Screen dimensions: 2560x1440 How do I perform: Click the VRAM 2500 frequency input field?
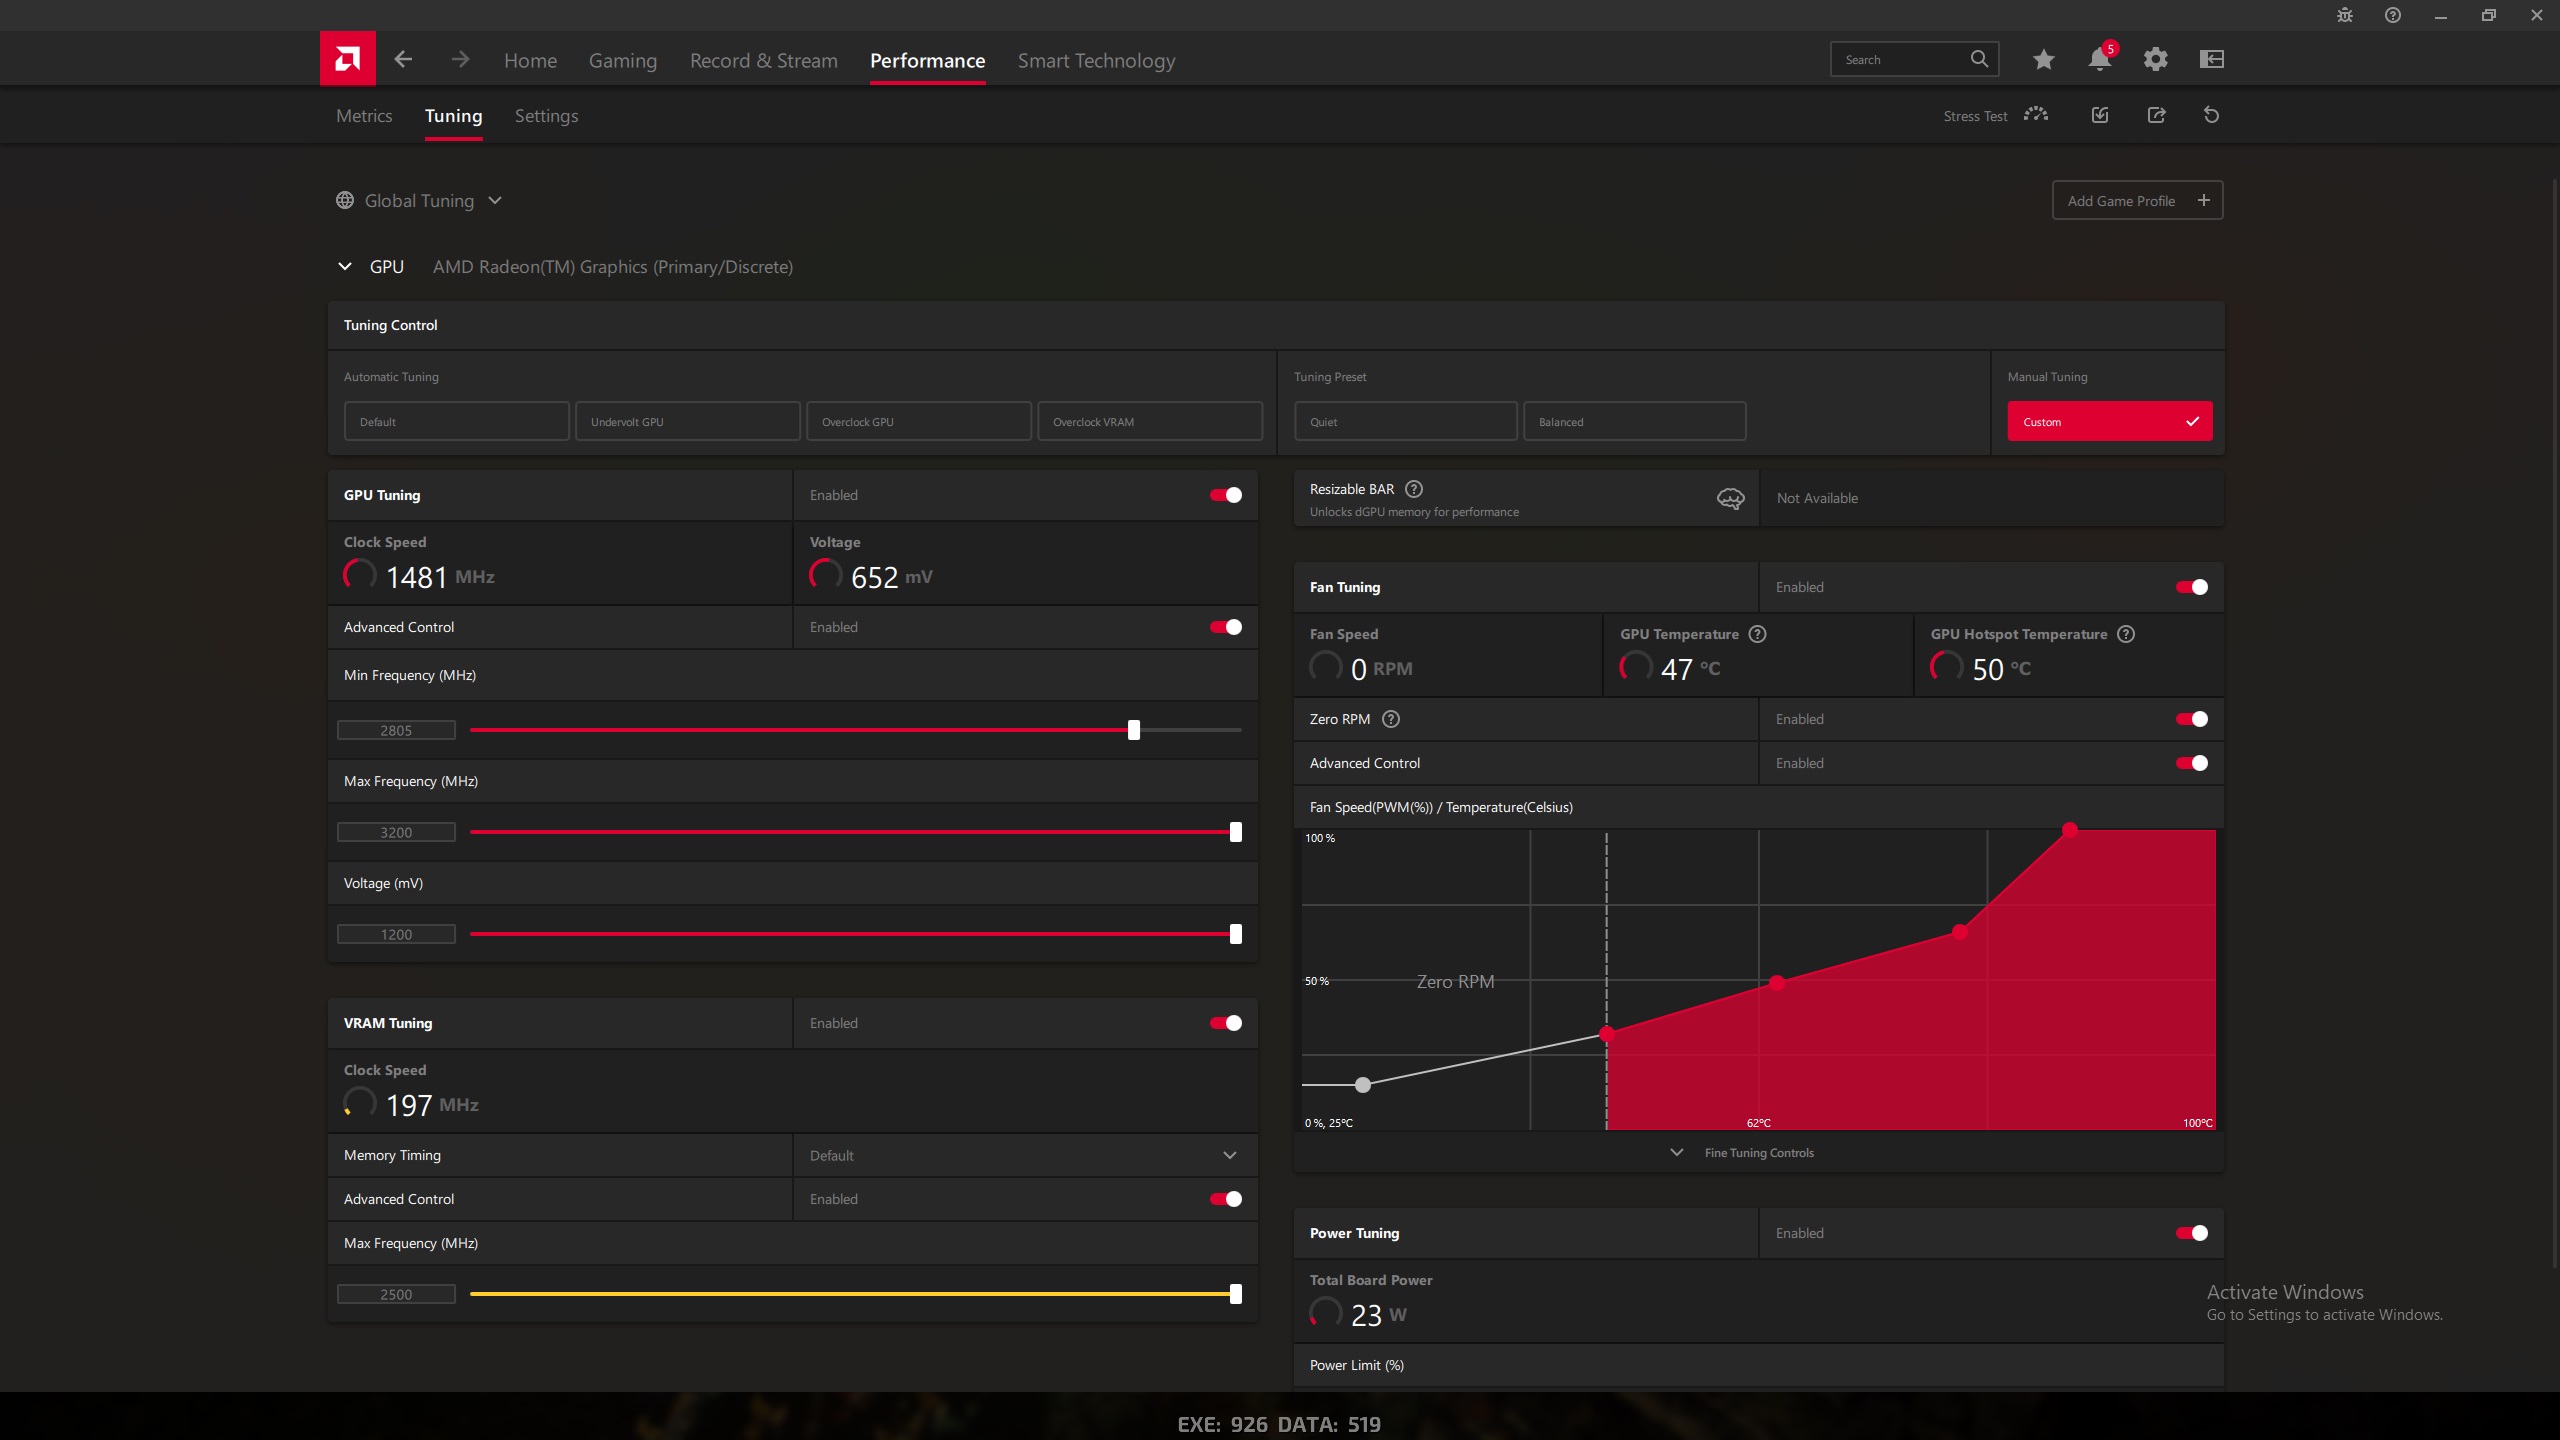tap(396, 1294)
